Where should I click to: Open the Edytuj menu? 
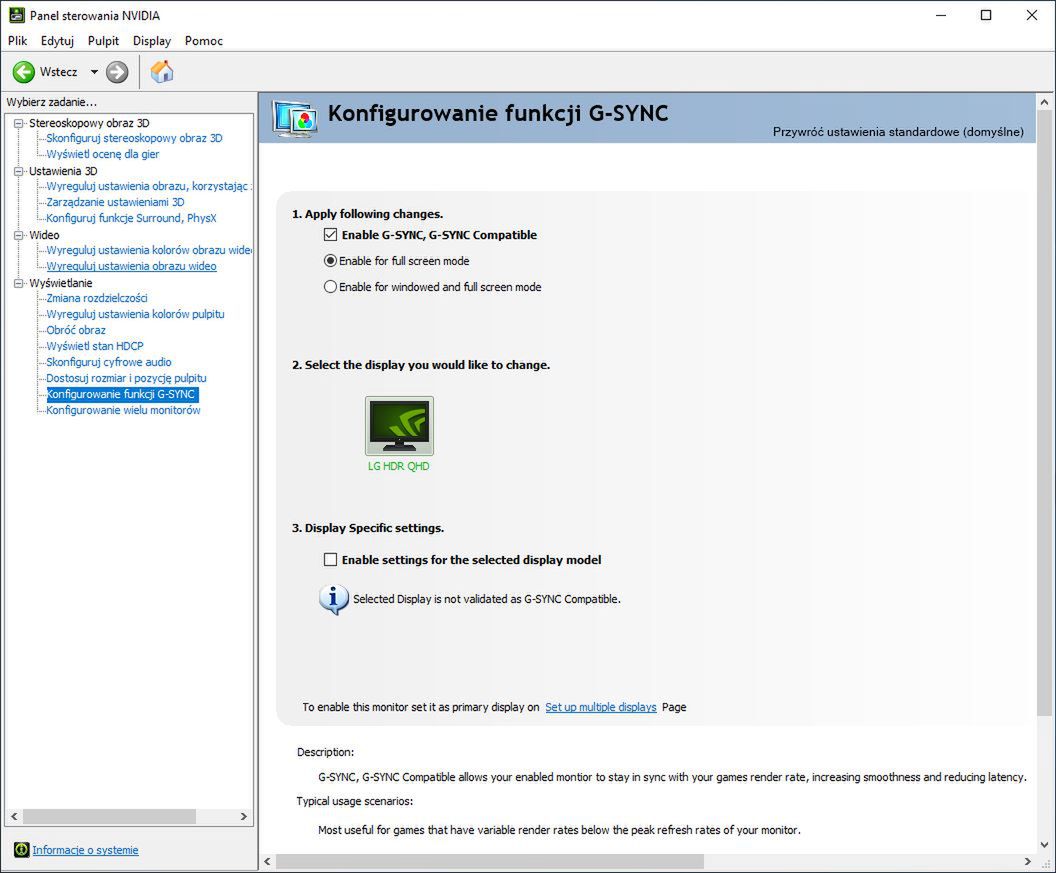pos(57,40)
